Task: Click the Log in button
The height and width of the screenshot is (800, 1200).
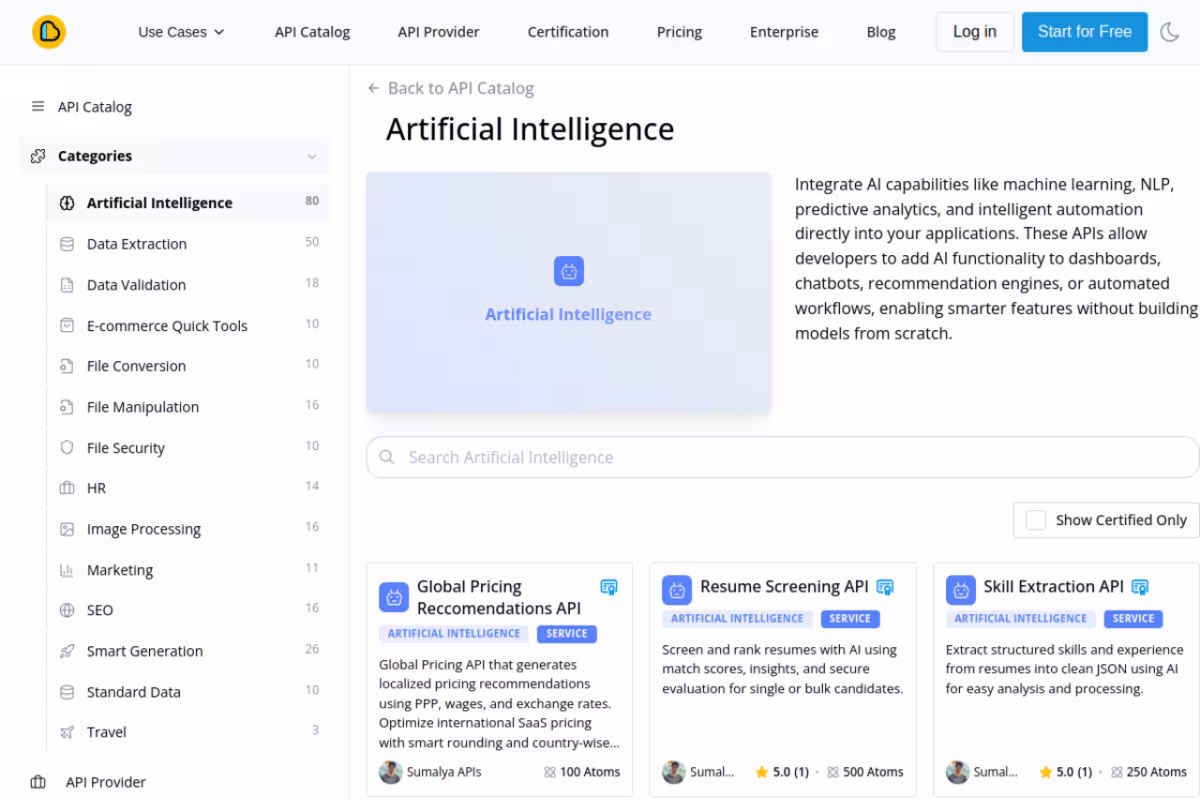Action: [x=974, y=32]
